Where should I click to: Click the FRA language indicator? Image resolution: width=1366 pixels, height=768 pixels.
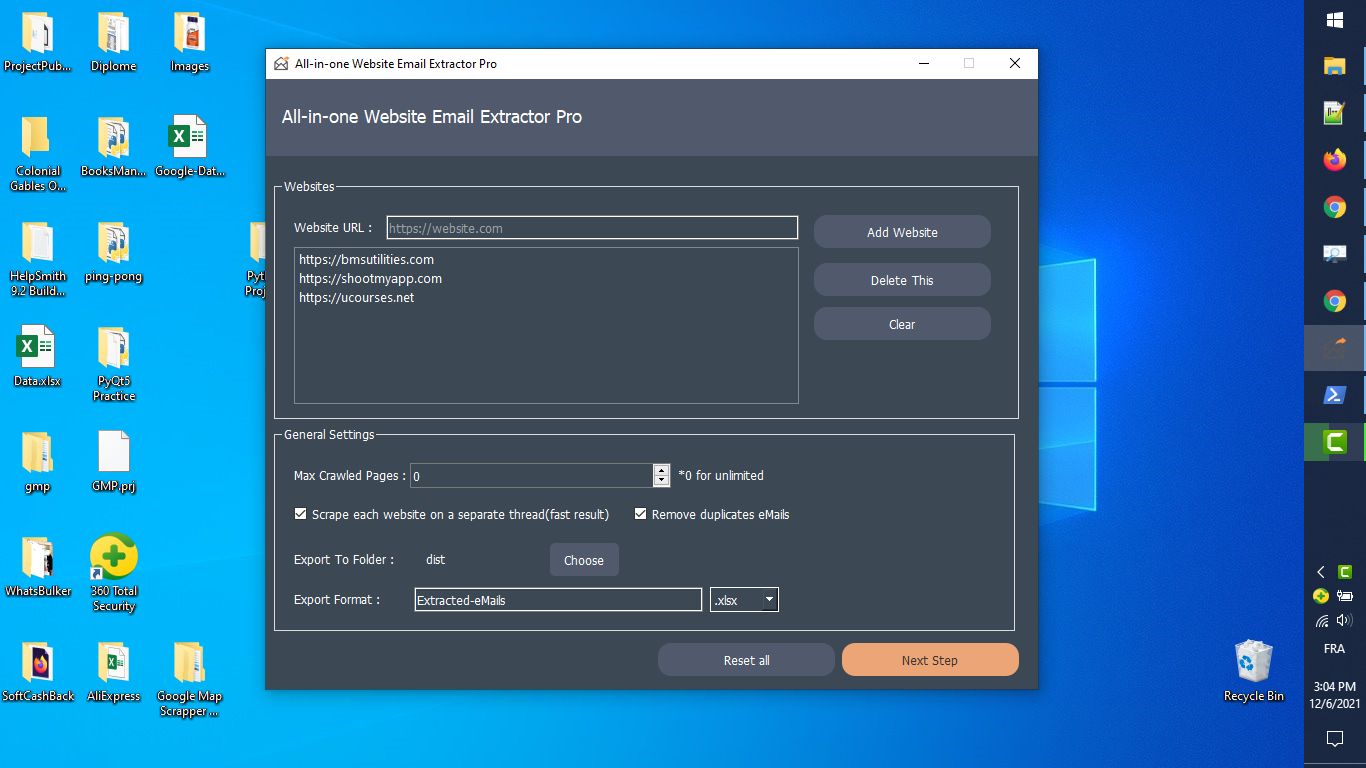pyautogui.click(x=1334, y=649)
